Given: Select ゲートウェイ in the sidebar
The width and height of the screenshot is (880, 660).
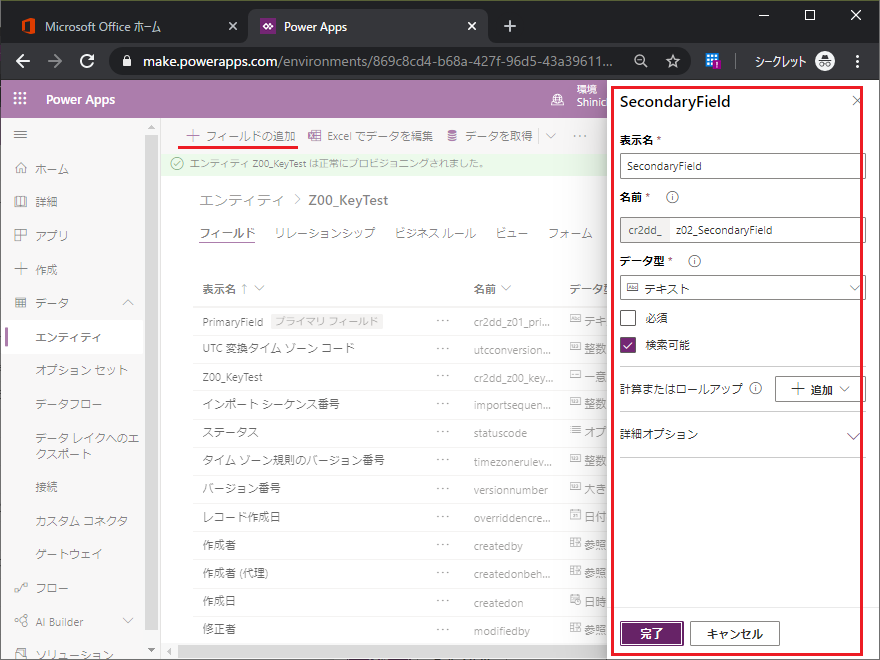Looking at the screenshot, I should pos(68,554).
